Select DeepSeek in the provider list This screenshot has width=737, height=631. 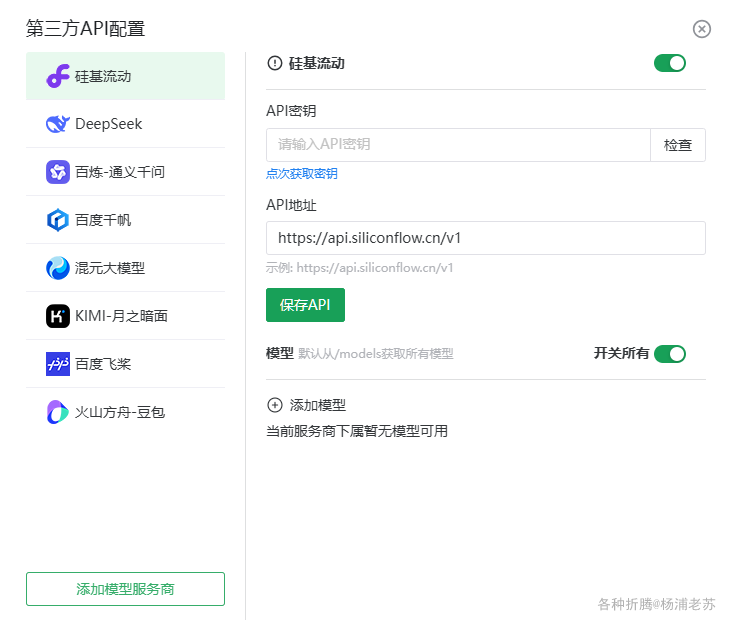[x=125, y=124]
